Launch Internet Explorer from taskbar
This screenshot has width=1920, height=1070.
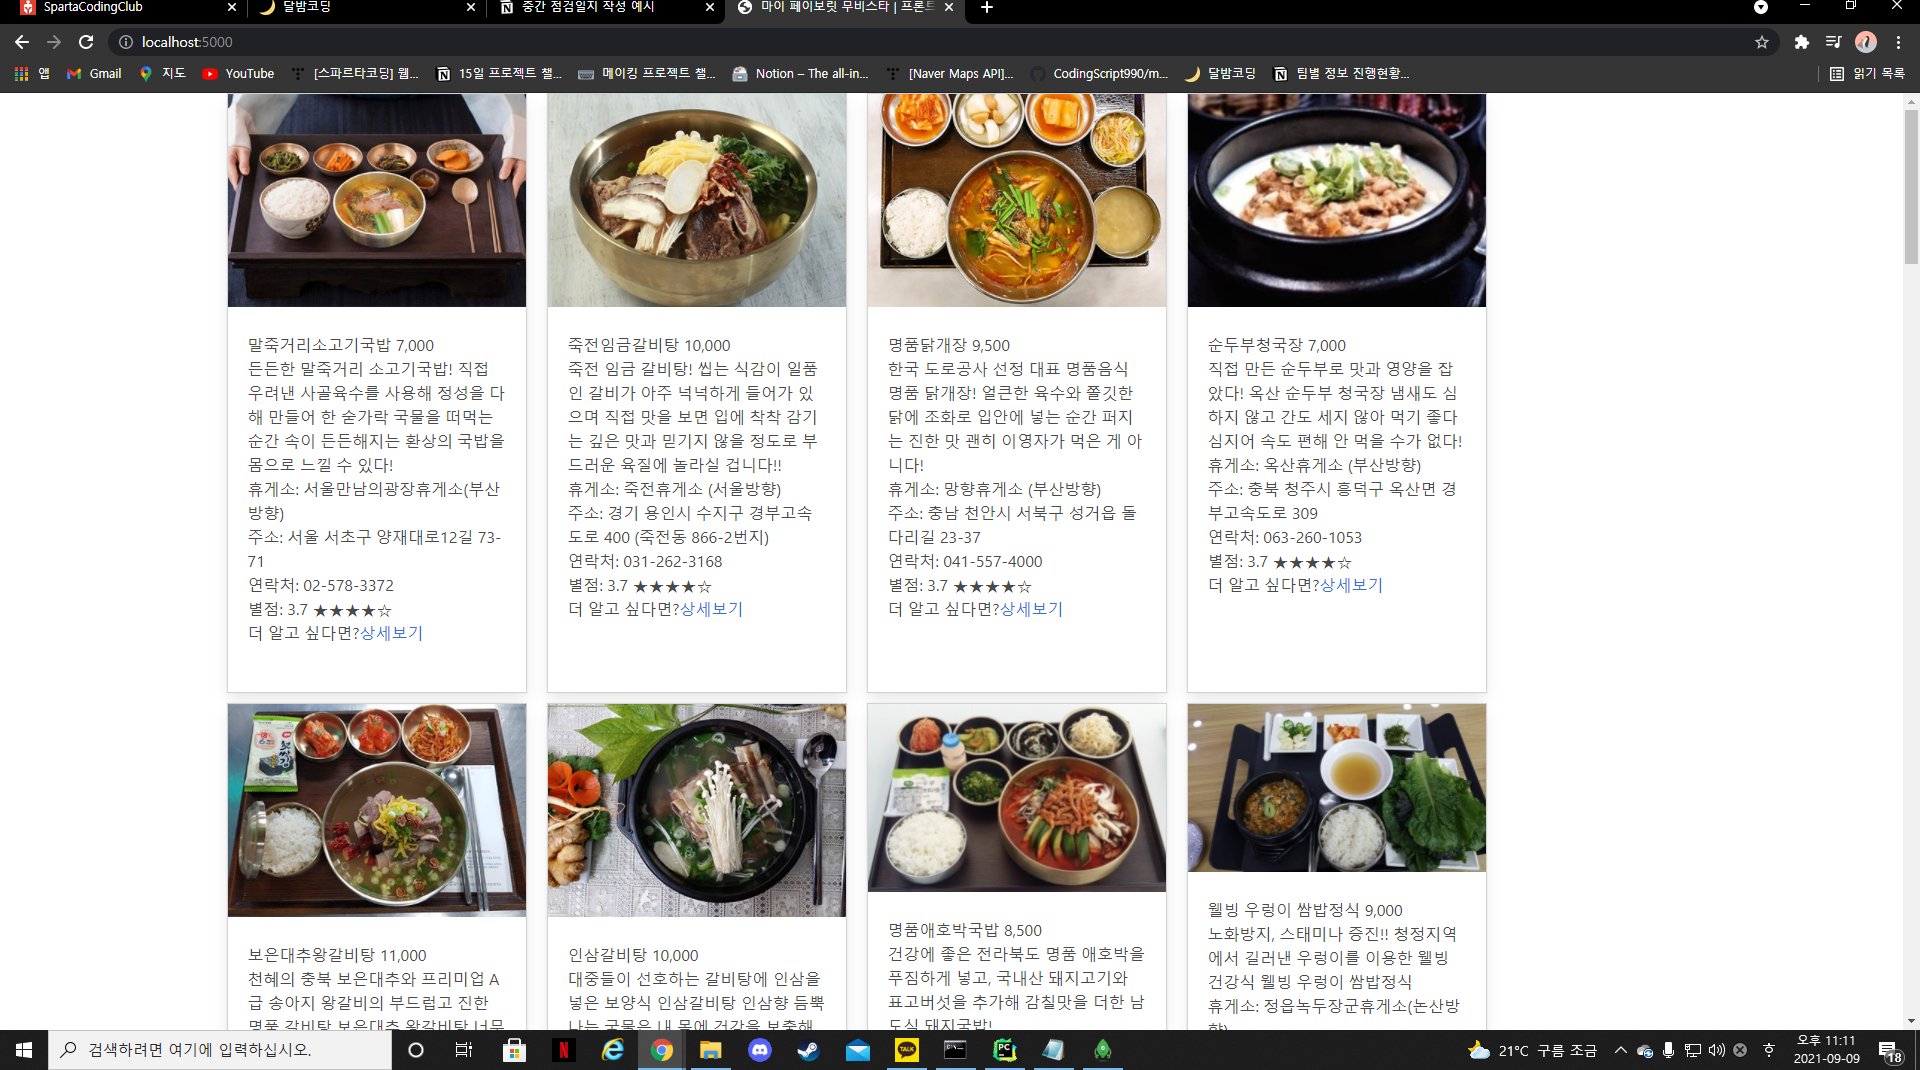pos(612,1050)
